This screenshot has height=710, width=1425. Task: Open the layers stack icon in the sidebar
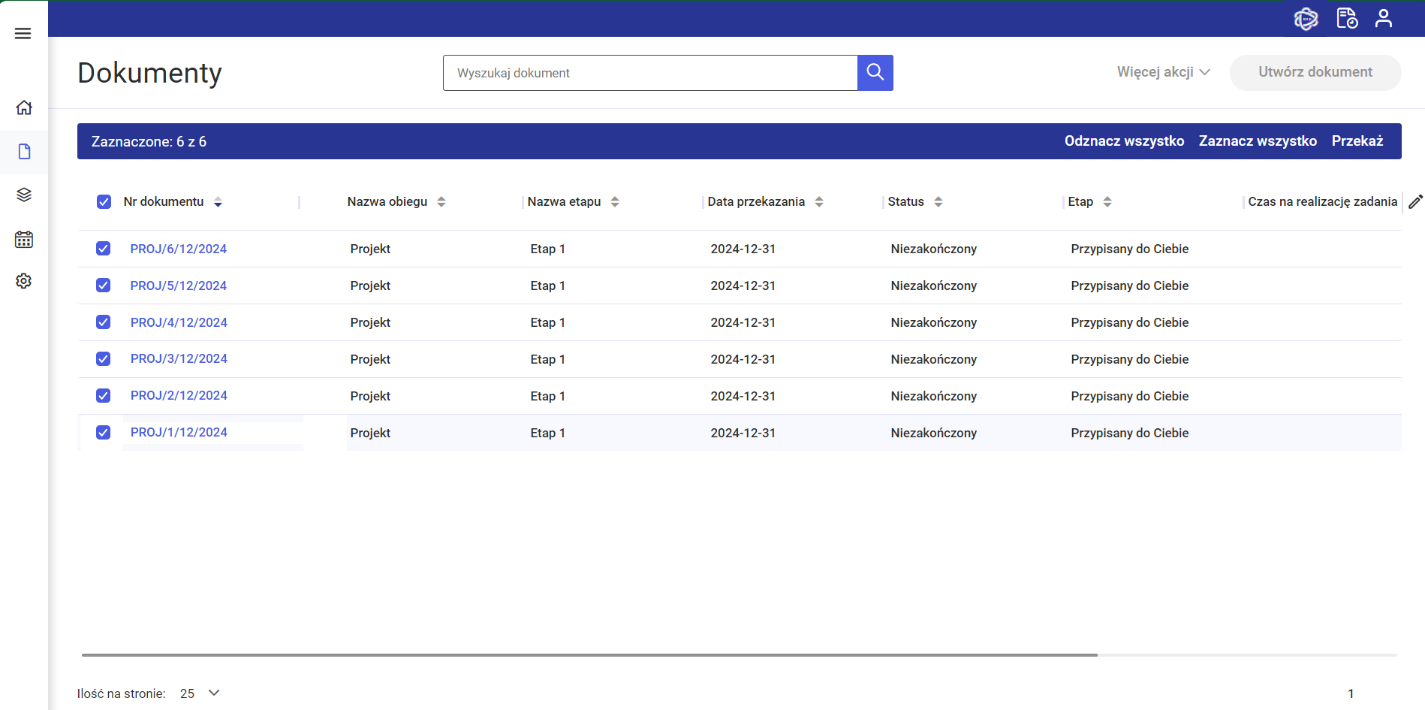click(24, 195)
